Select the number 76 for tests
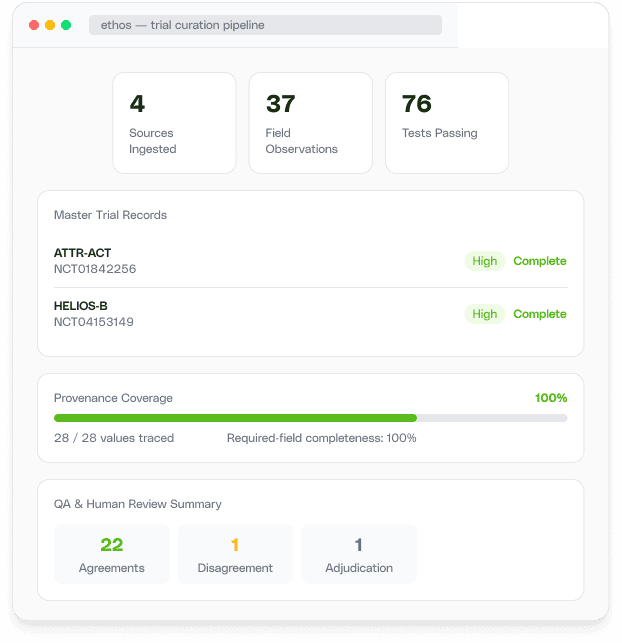Screen dimensions: 622x643 pos(417,103)
